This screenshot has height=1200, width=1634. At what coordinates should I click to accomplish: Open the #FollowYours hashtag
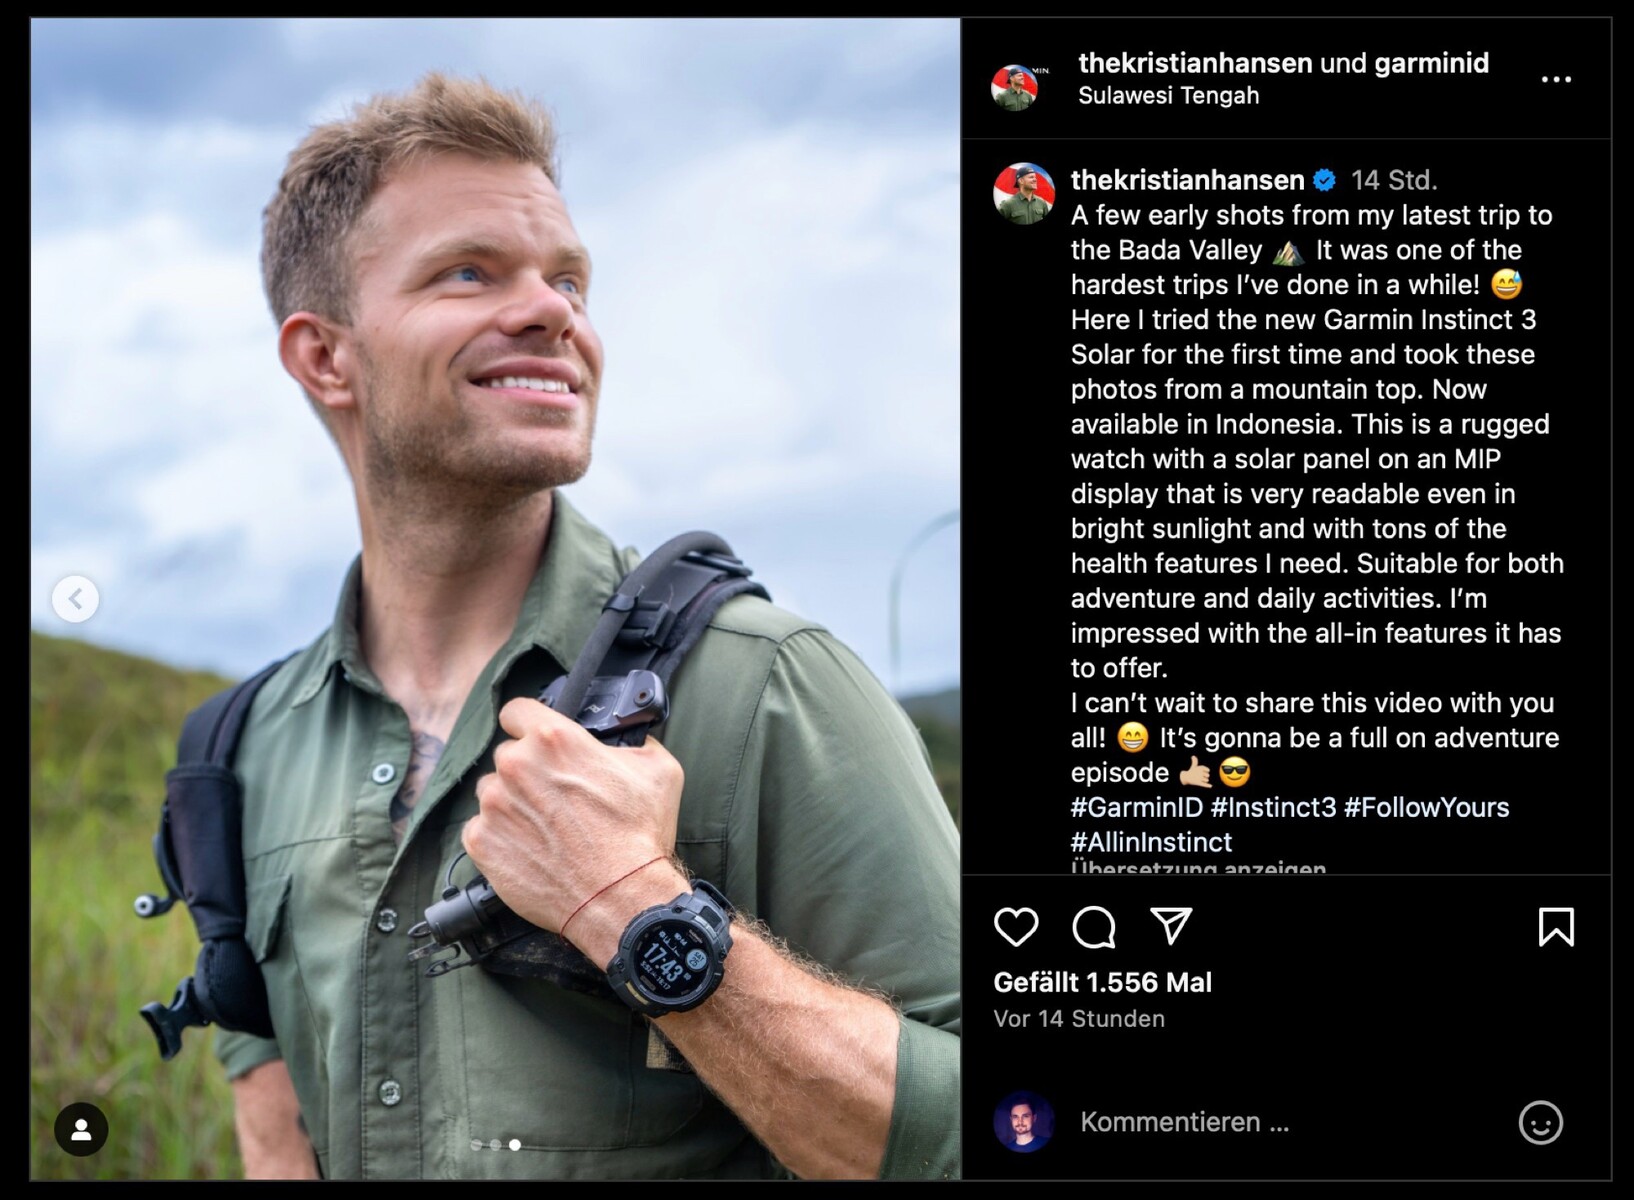point(1426,807)
